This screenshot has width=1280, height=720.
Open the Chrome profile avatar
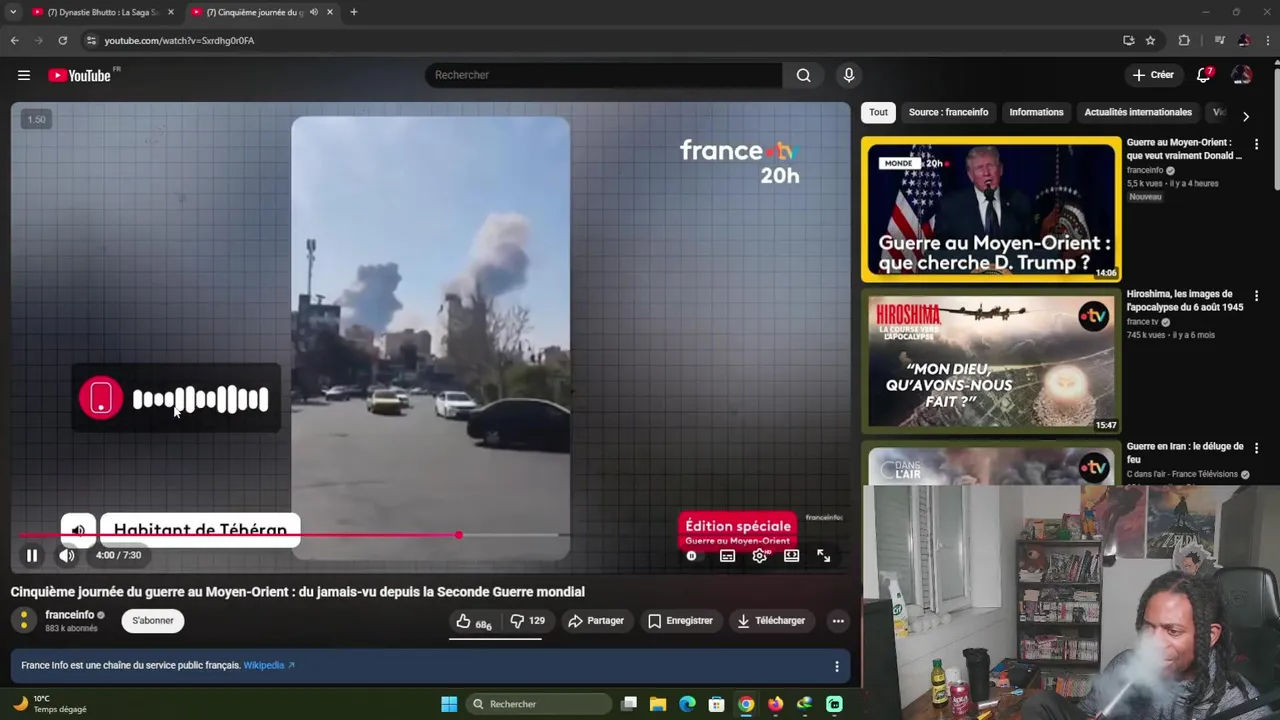[1244, 40]
